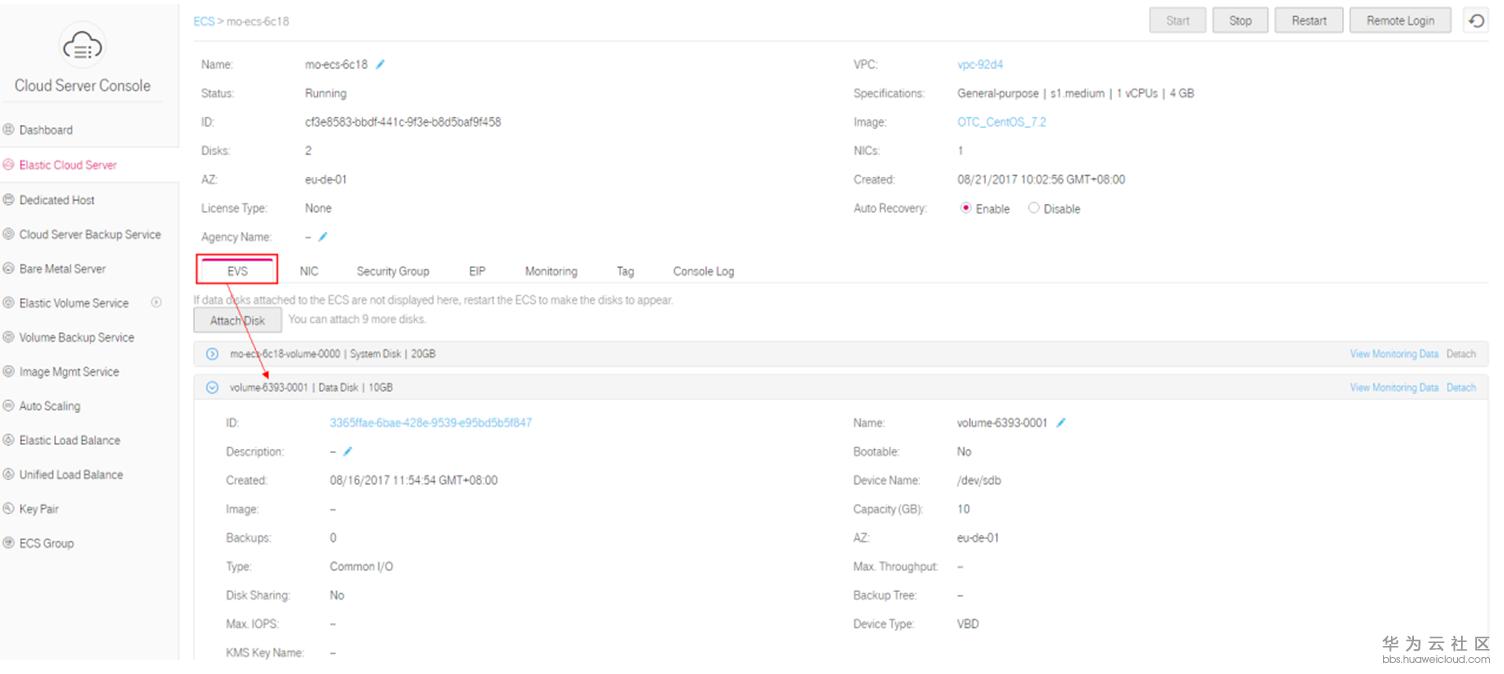The height and width of the screenshot is (674, 1504).
Task: Select Disable for Auto Recovery
Action: (1034, 209)
